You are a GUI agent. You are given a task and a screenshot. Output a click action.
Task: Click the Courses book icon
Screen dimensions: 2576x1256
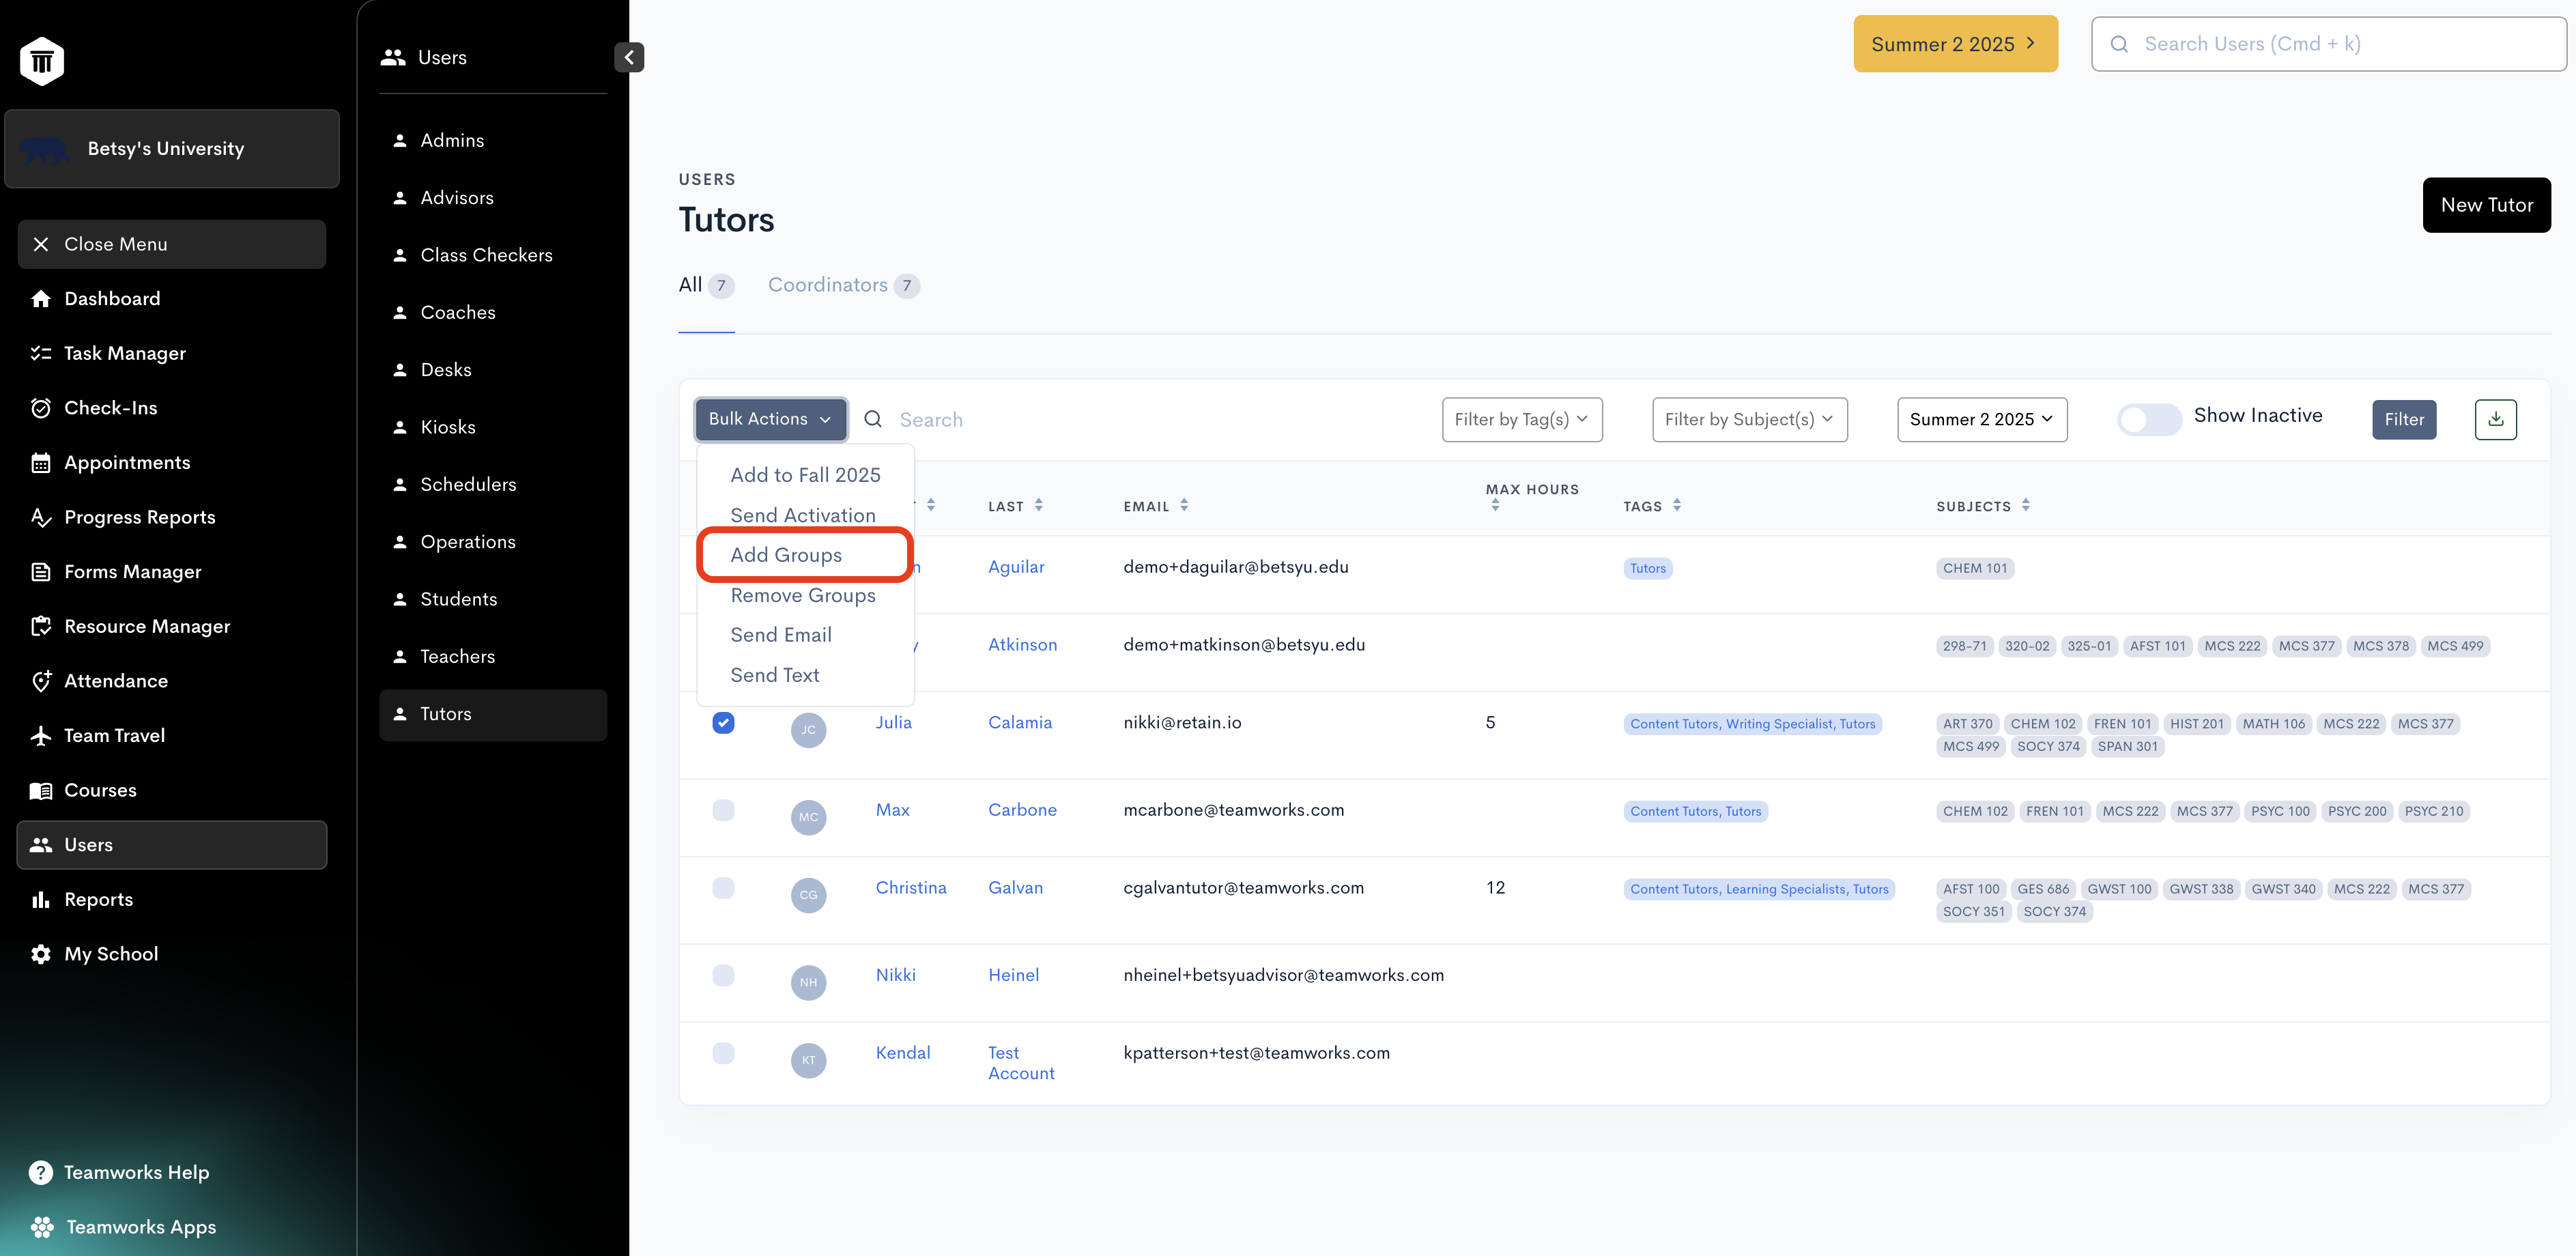[41, 790]
